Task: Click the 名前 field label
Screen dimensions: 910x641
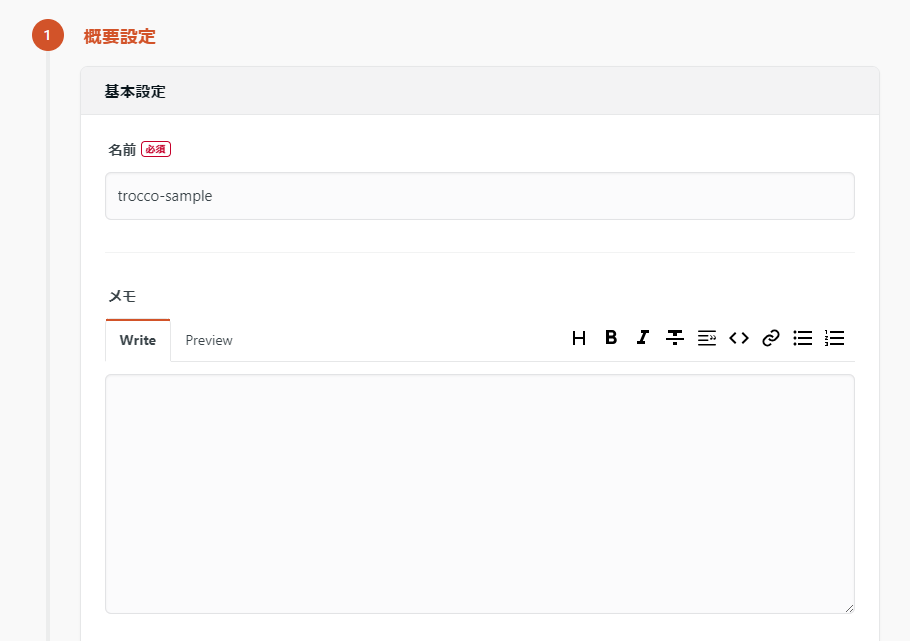Action: pos(122,150)
